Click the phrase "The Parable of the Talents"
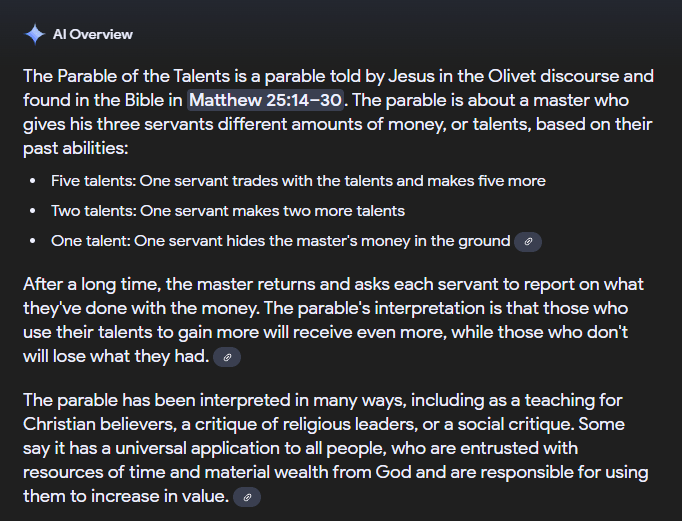The height and width of the screenshot is (521, 682). (121, 76)
